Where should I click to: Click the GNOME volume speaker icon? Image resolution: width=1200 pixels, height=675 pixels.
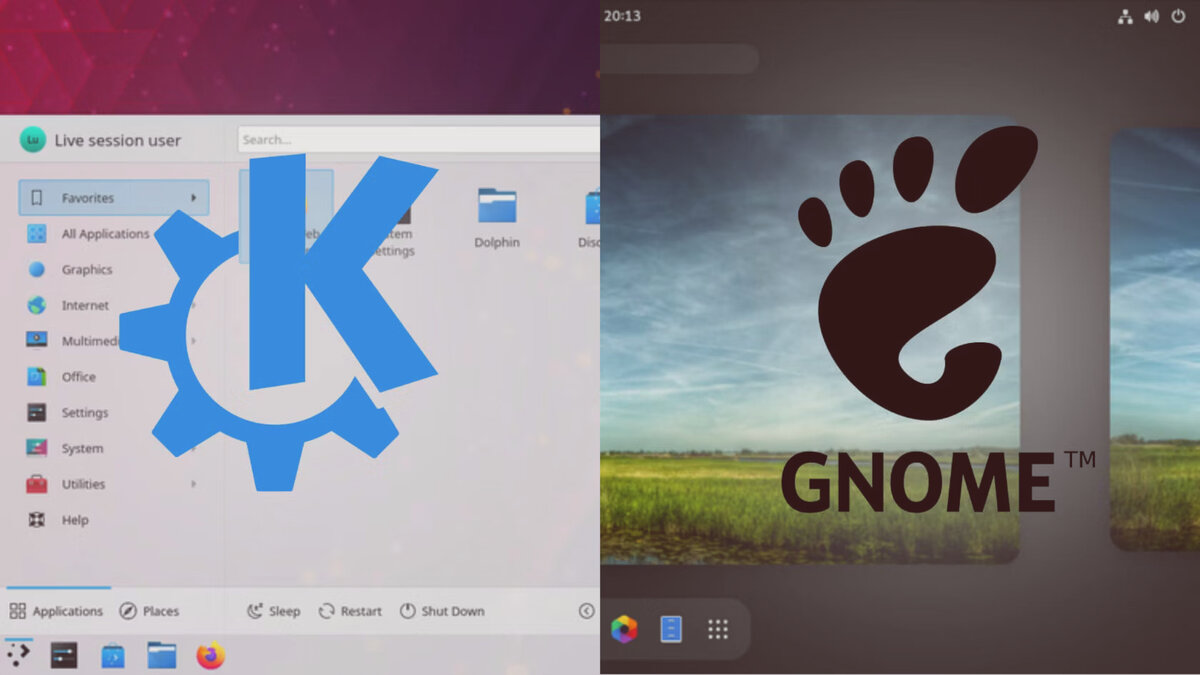pos(1151,16)
